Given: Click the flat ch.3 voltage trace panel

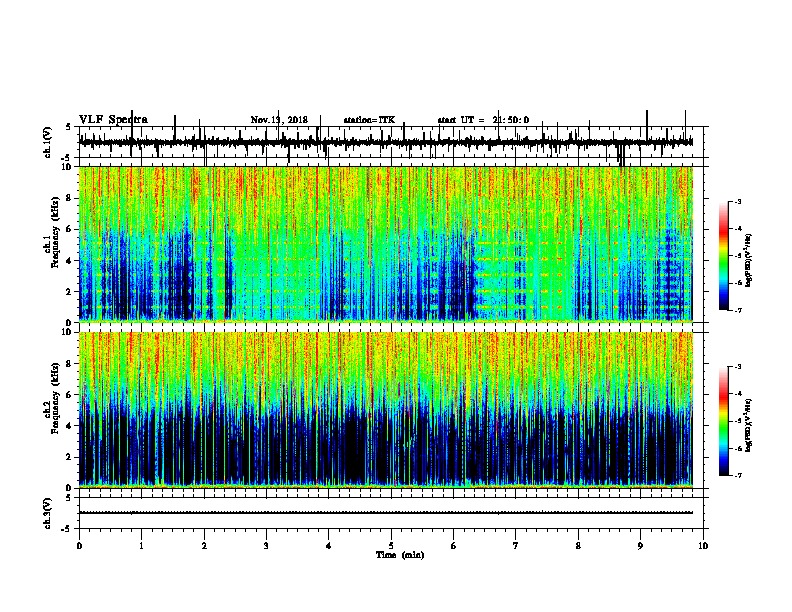Looking at the screenshot, I should pos(391,513).
